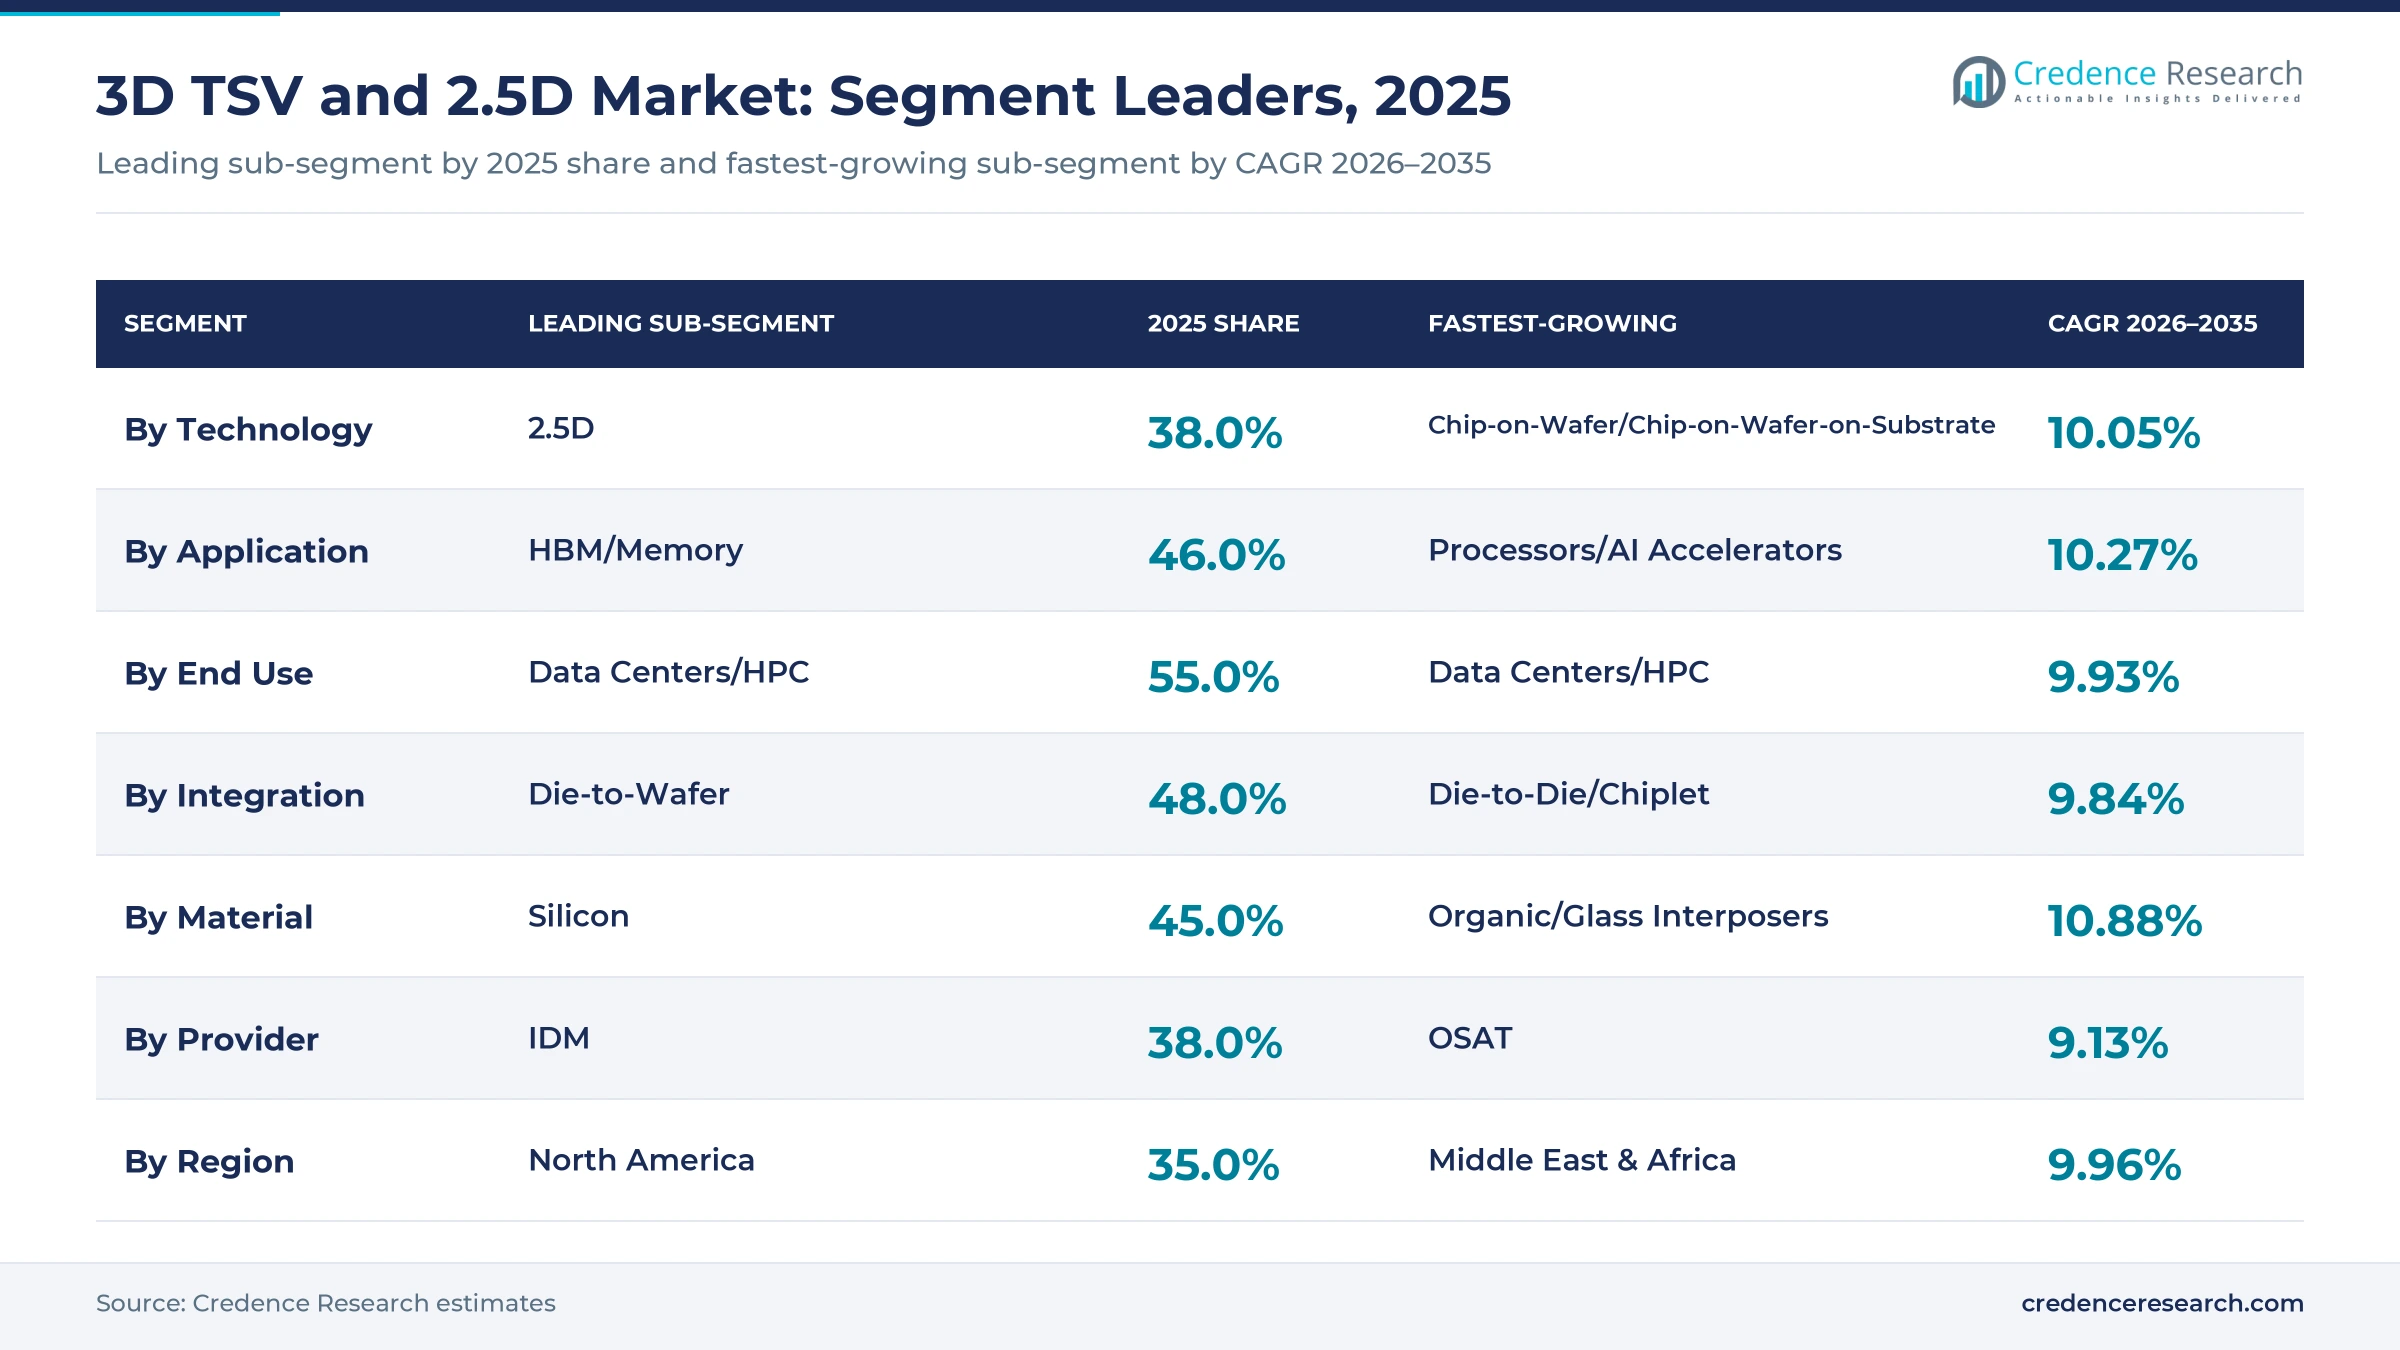Click the 9.13% CAGR value
Screen dimensions: 2400x1350
pos(2108,1043)
